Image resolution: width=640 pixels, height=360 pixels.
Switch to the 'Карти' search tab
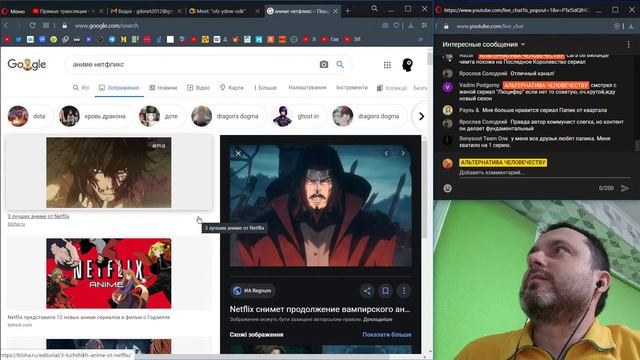tap(231, 87)
